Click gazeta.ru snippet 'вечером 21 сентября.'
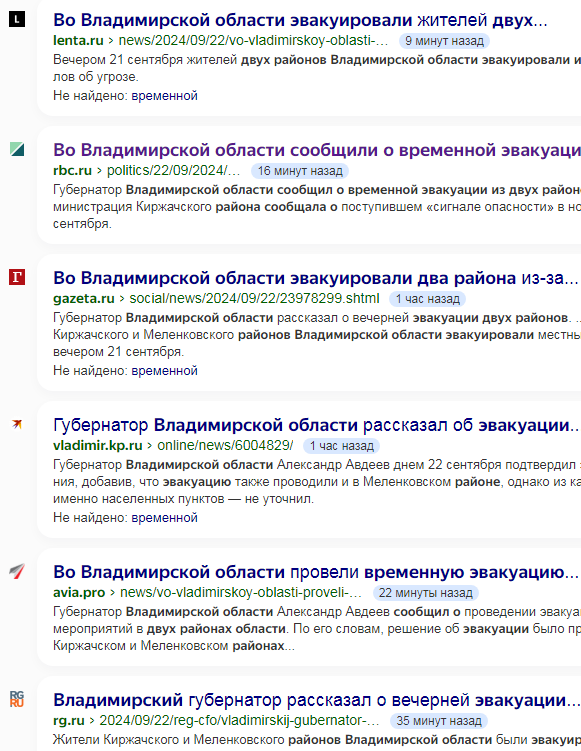Screen dimensions: 581x751 118,352
